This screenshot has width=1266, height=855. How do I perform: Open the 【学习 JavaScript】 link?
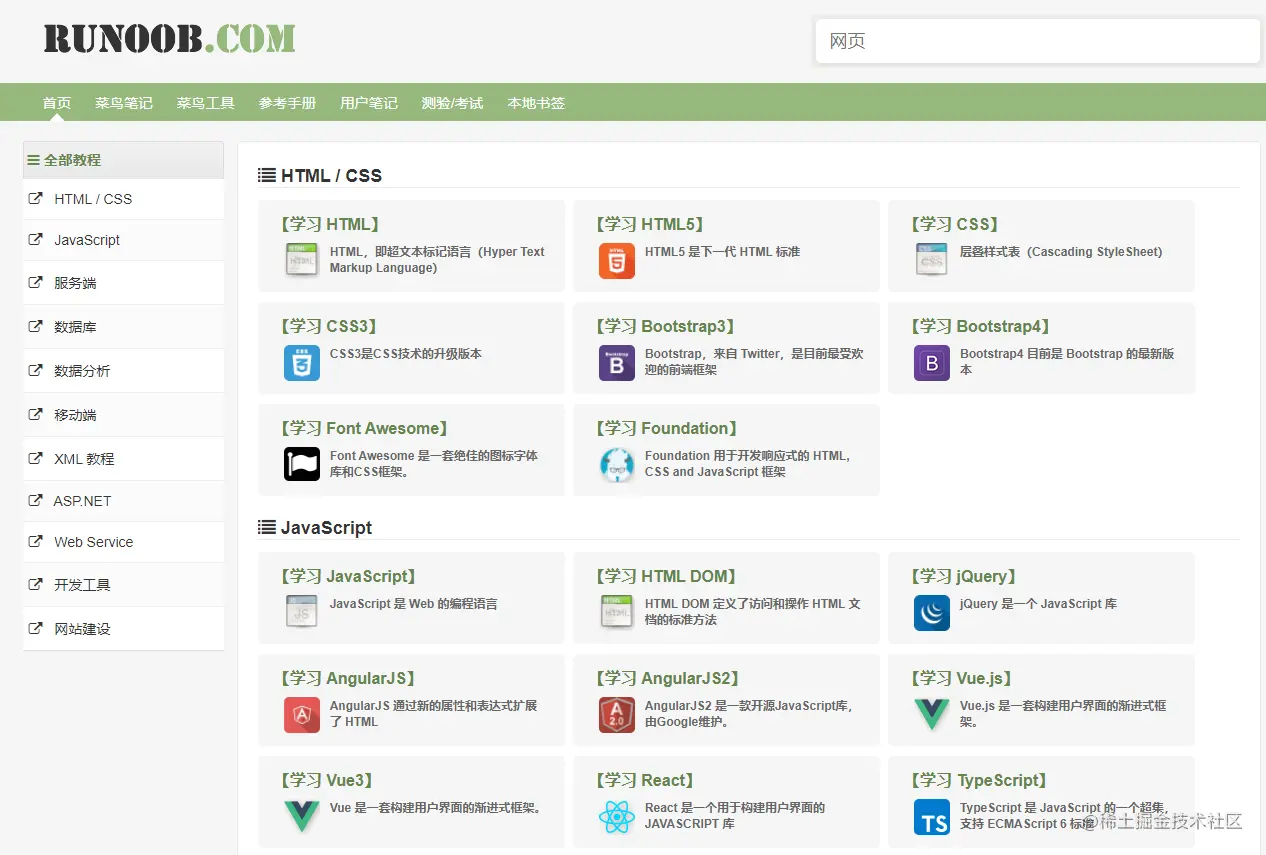point(348,576)
